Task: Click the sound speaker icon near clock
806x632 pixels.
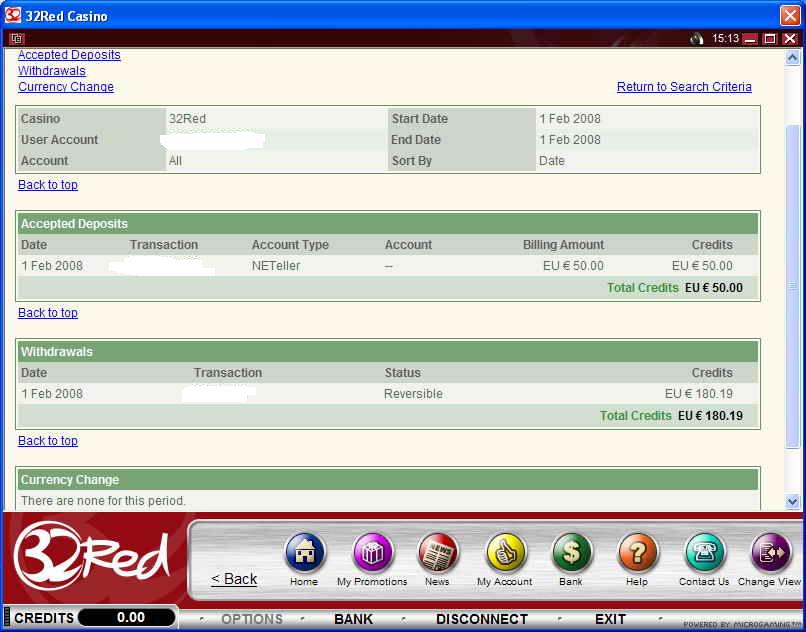Action: coord(697,39)
